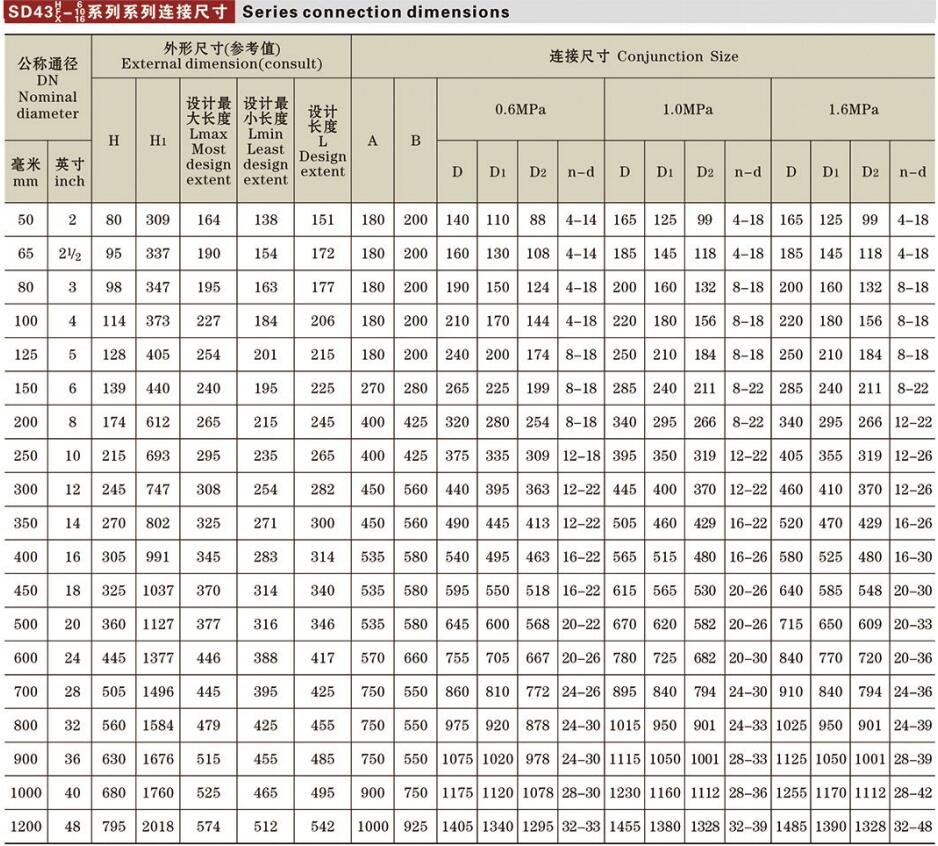The image size is (938, 846).
Task: Click the H column header
Action: point(114,140)
